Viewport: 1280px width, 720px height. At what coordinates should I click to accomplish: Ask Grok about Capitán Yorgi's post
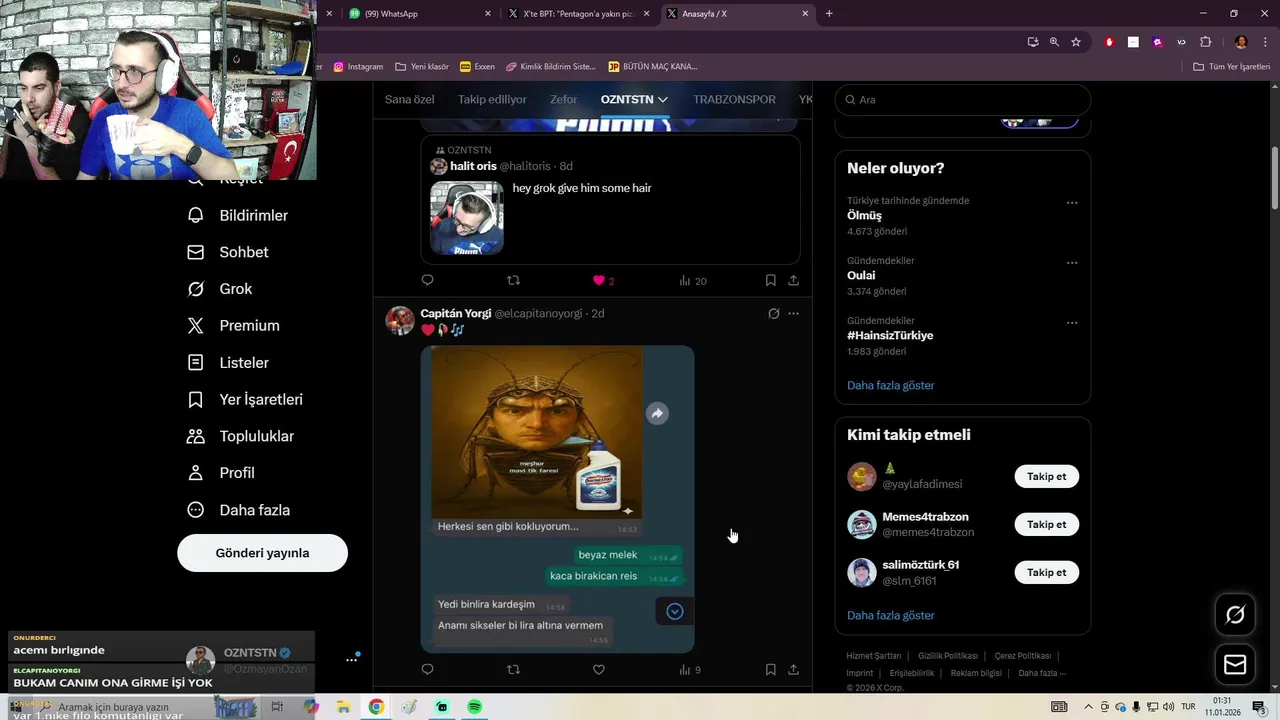click(773, 314)
